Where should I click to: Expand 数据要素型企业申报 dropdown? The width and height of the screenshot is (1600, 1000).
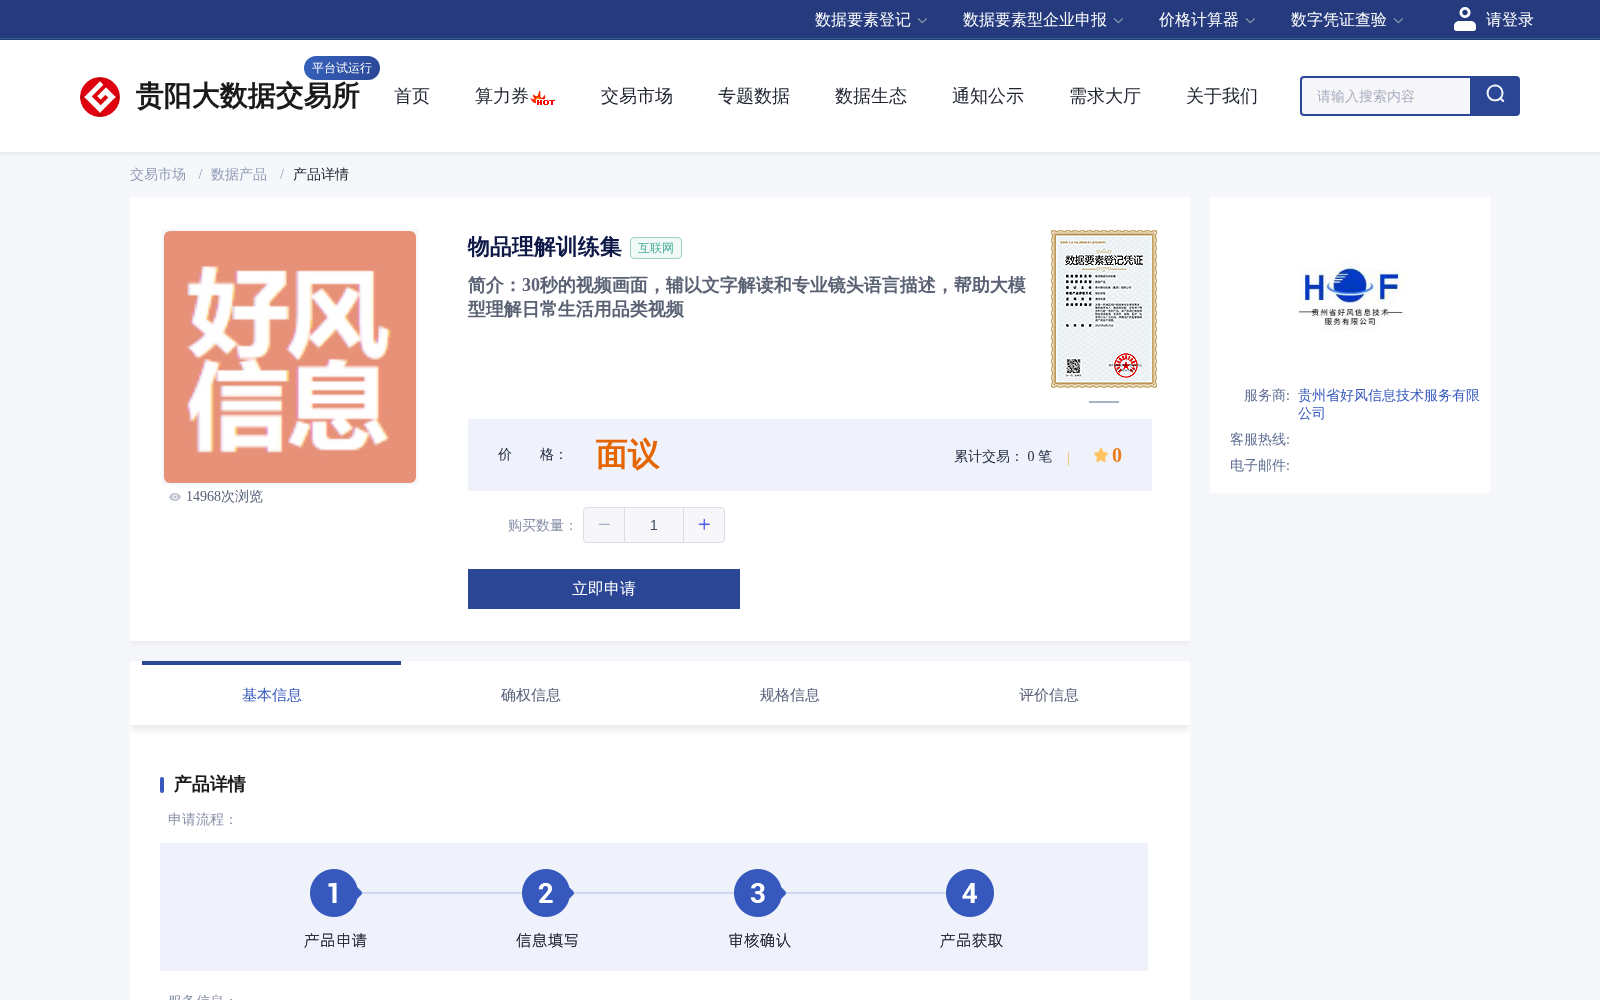(1043, 20)
